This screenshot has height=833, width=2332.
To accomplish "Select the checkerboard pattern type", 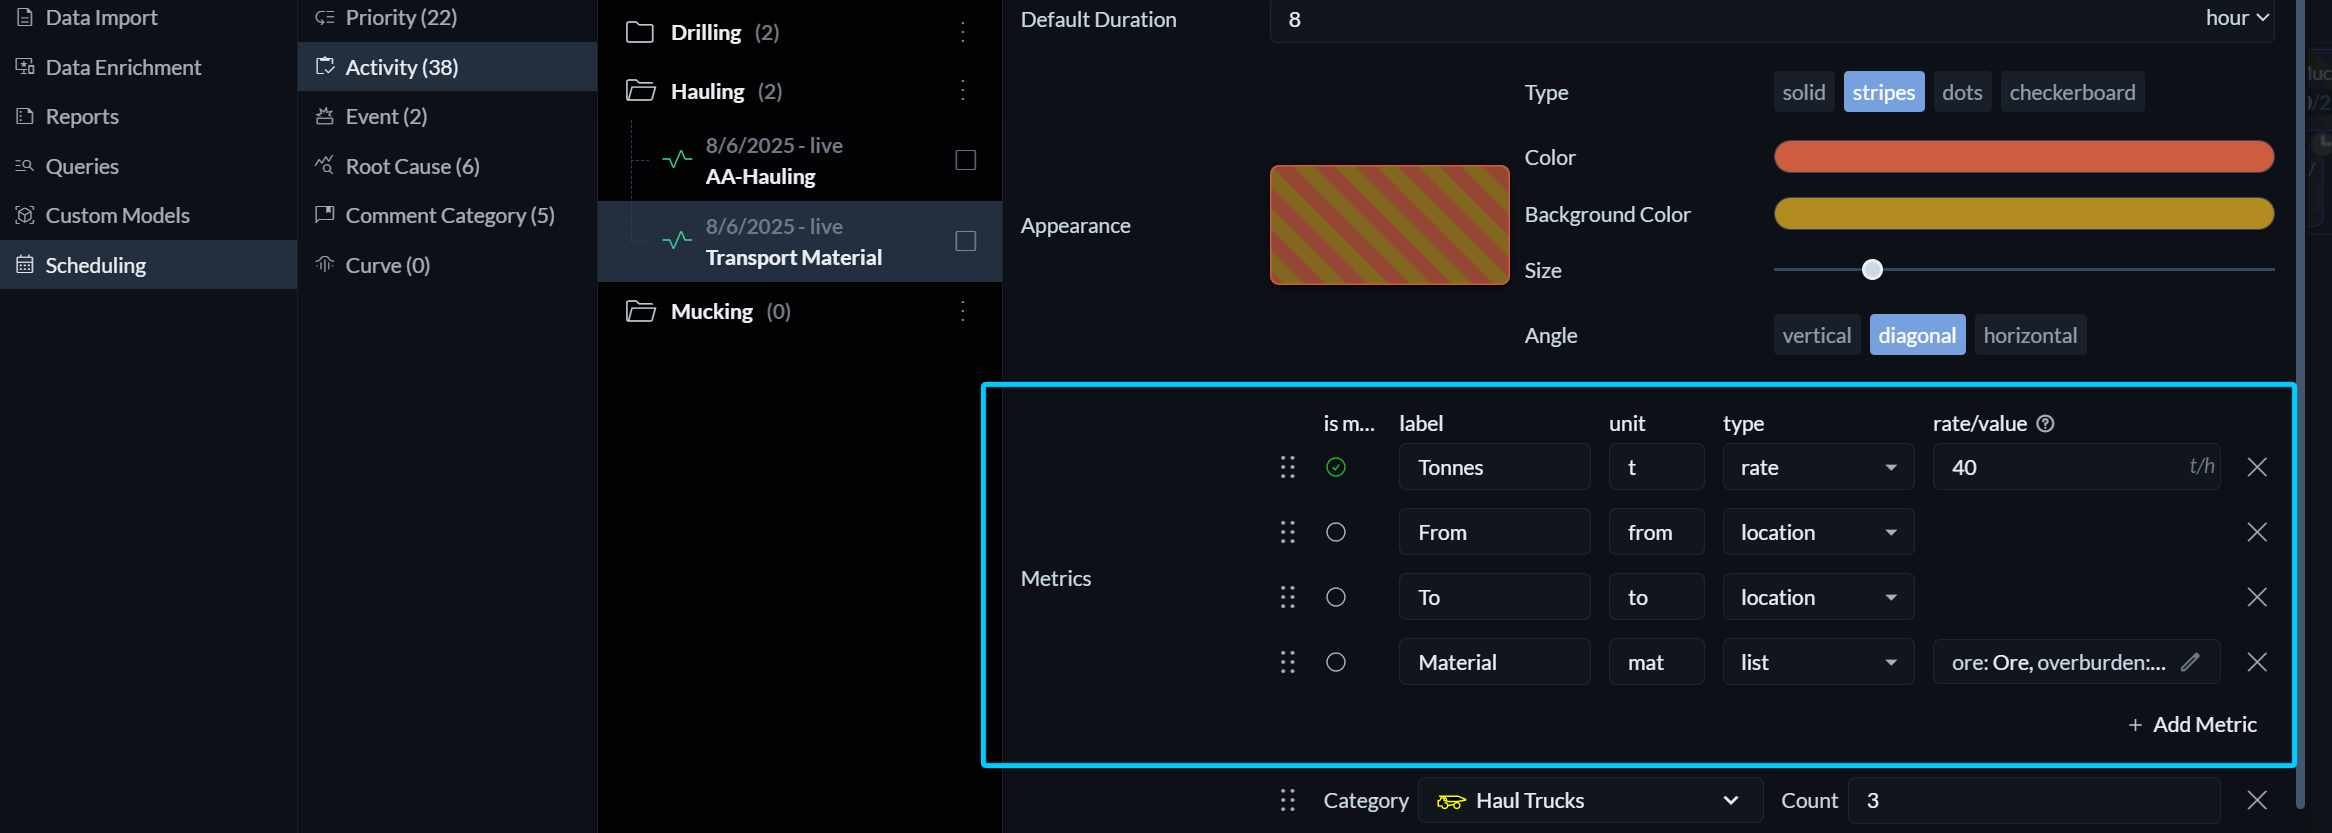I will point(2072,92).
